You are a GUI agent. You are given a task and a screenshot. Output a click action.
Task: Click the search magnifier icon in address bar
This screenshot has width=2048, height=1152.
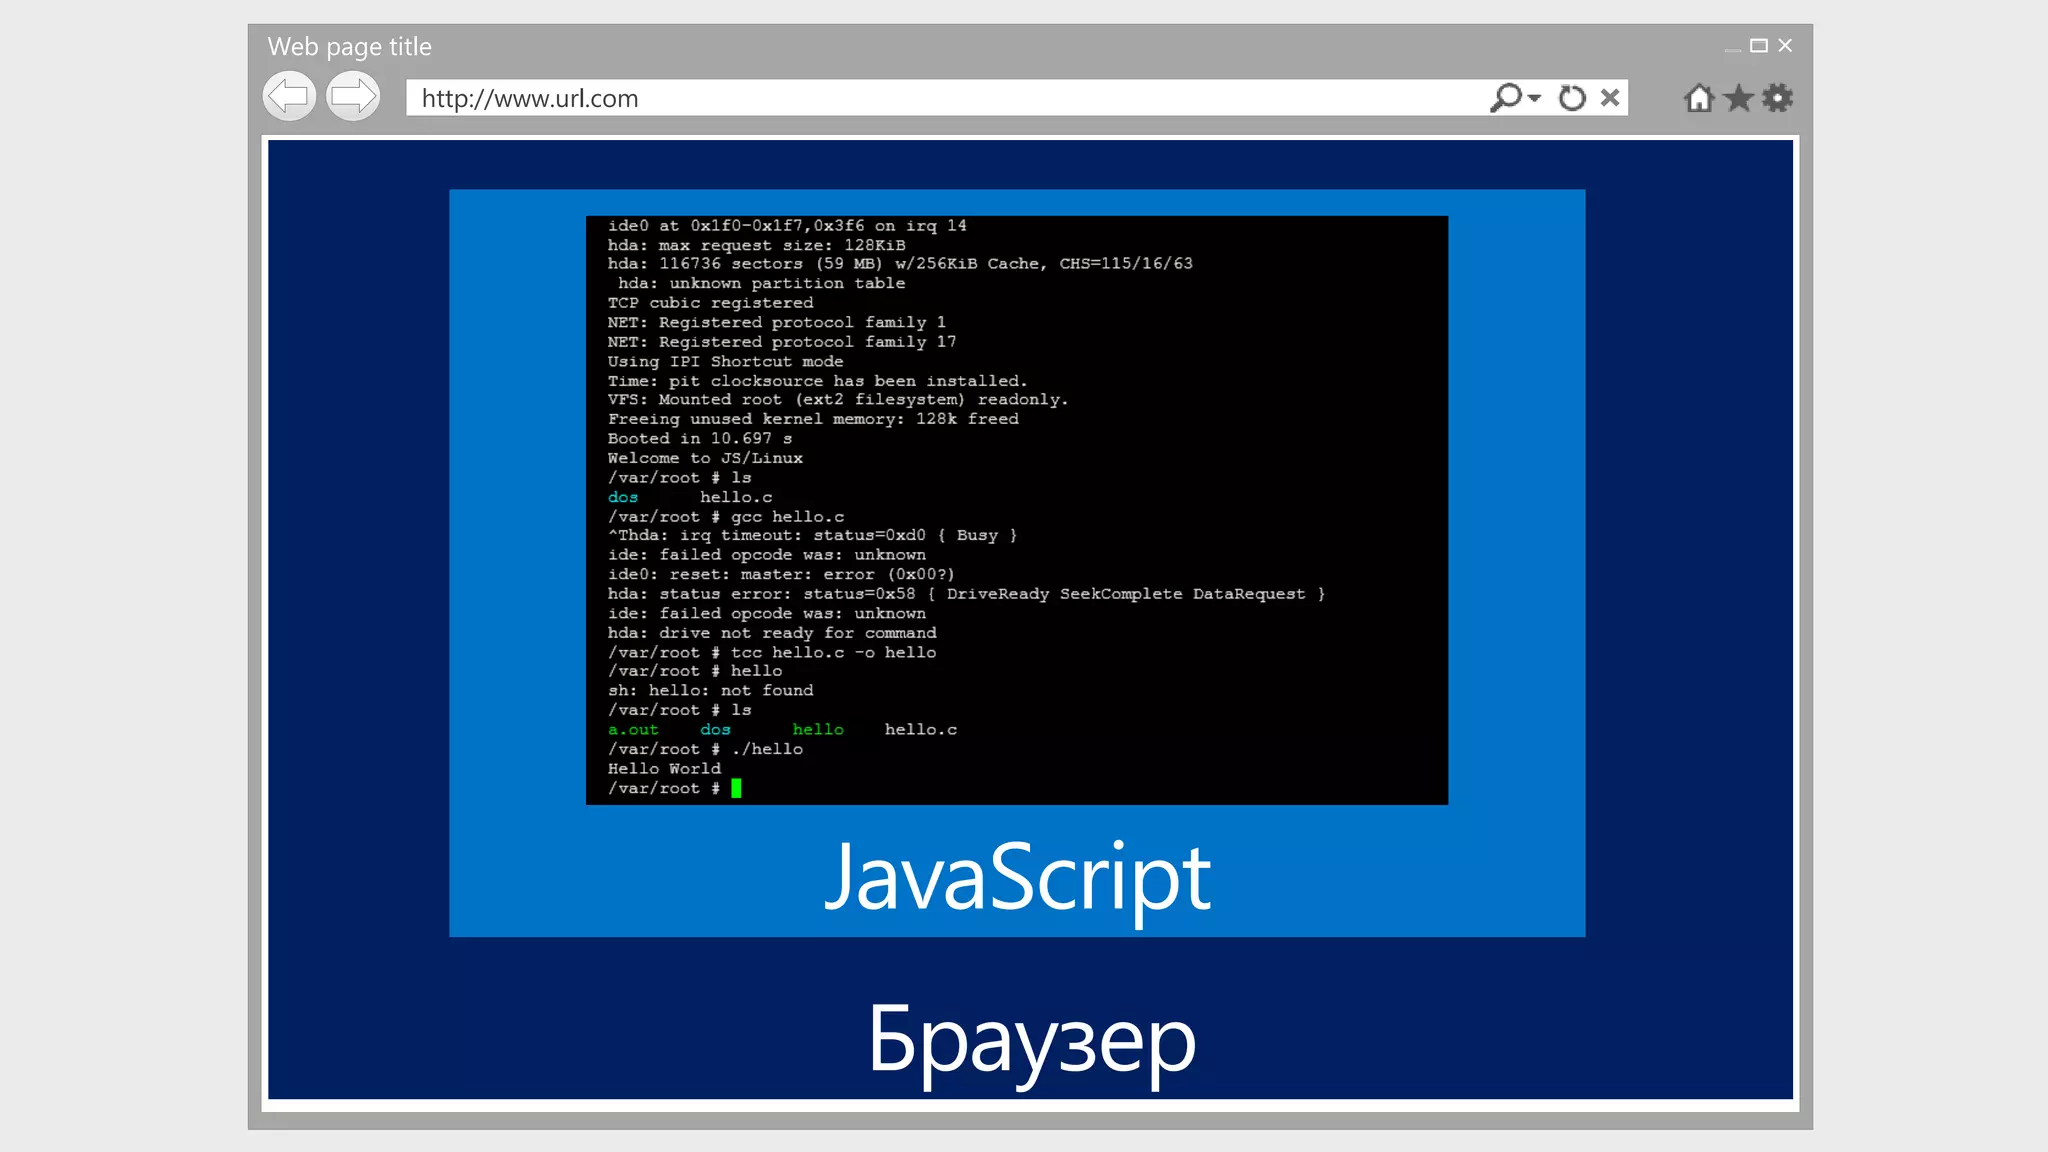coord(1505,97)
